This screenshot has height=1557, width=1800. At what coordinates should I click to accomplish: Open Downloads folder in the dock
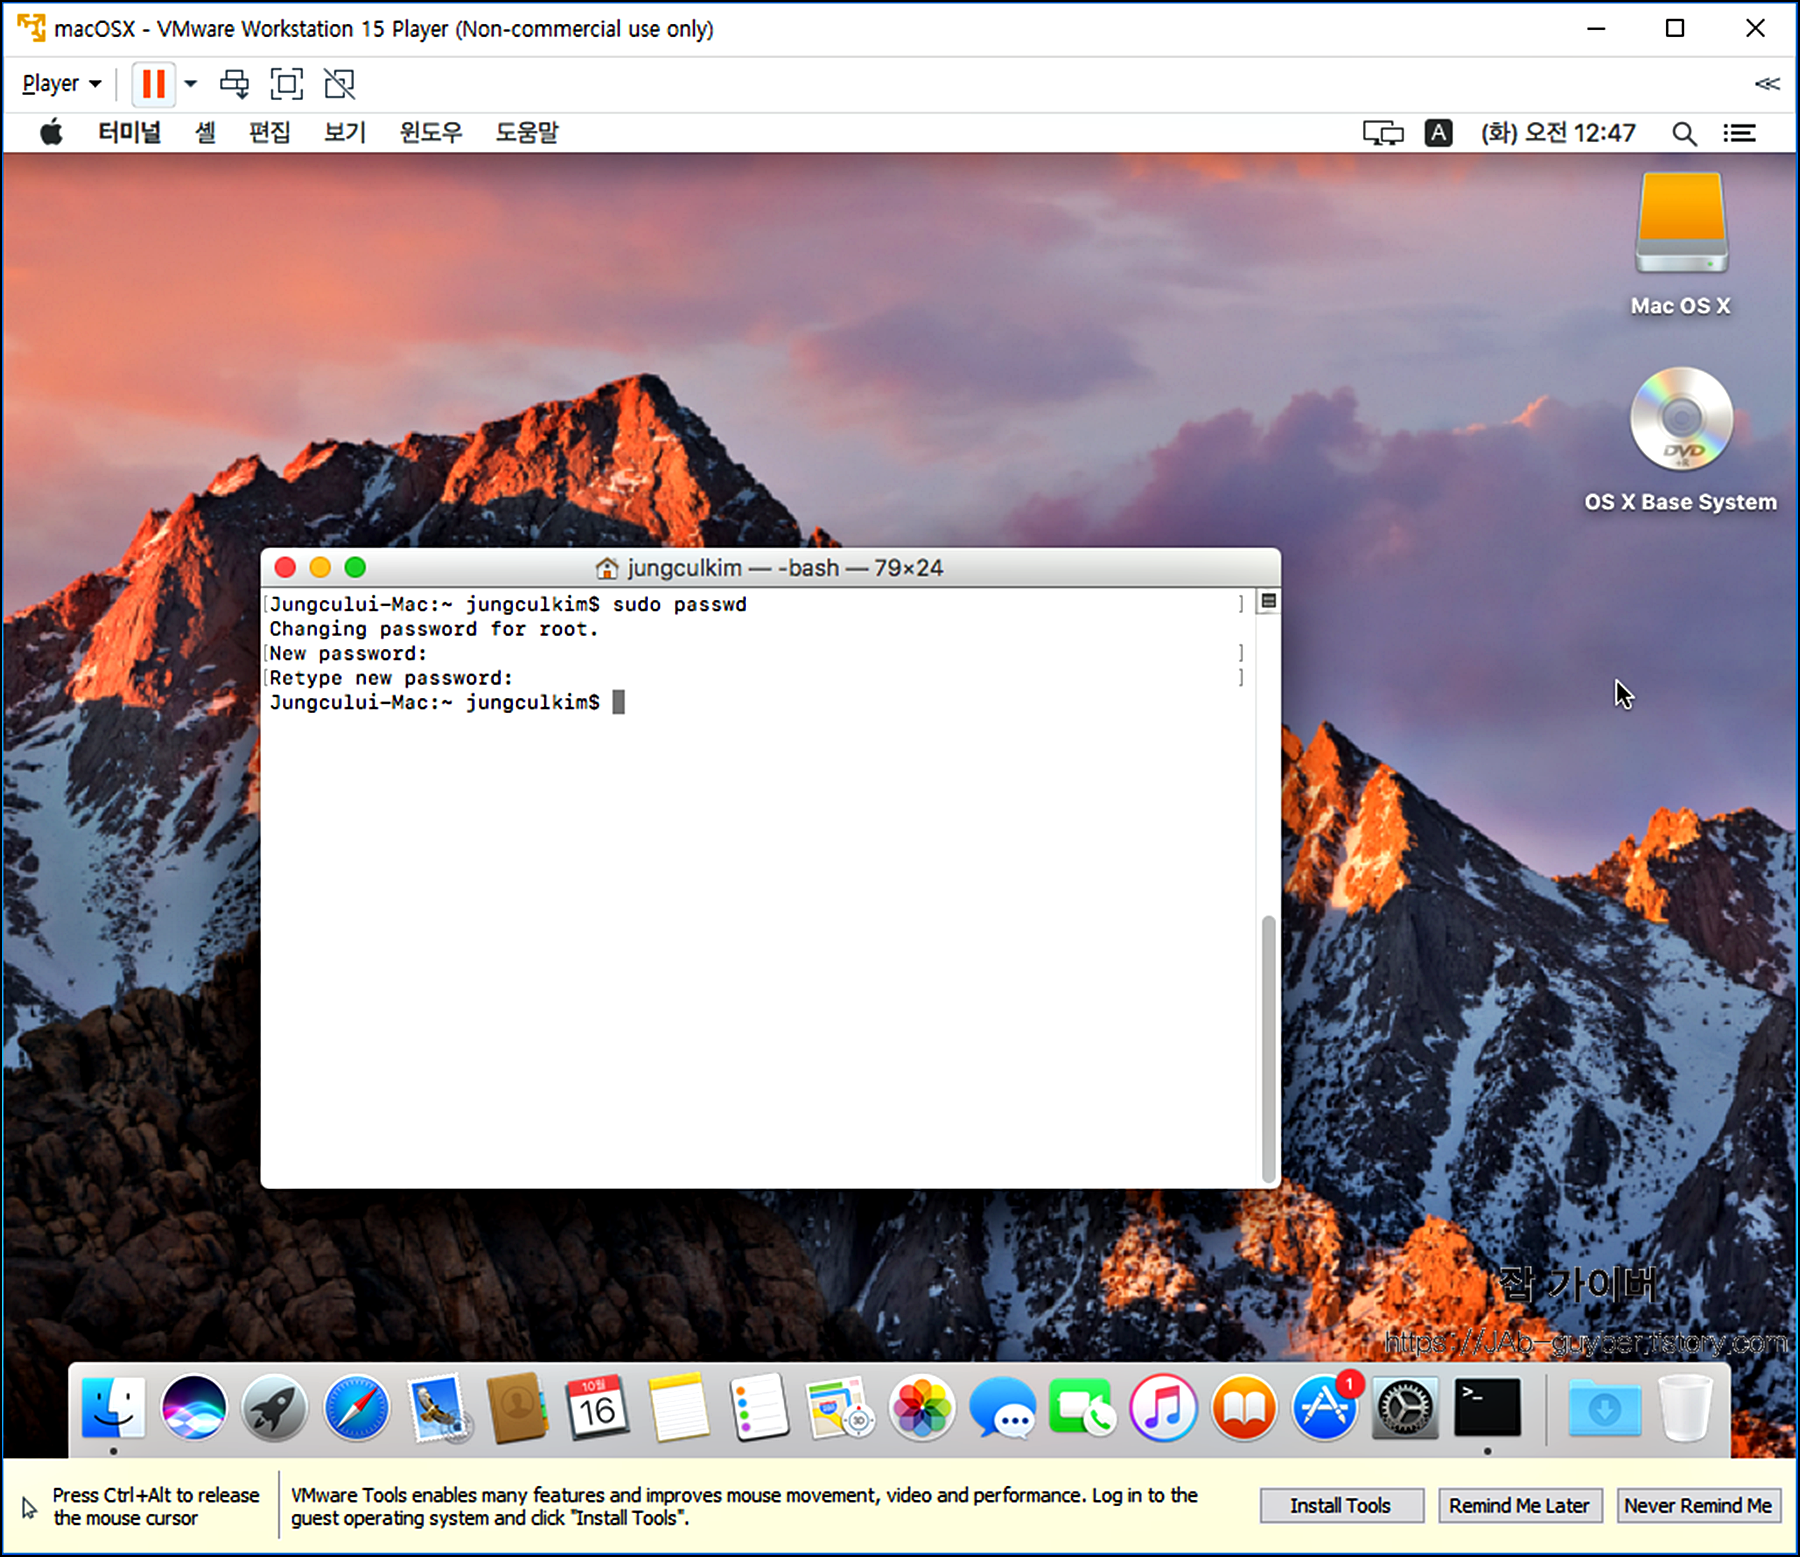1604,1407
